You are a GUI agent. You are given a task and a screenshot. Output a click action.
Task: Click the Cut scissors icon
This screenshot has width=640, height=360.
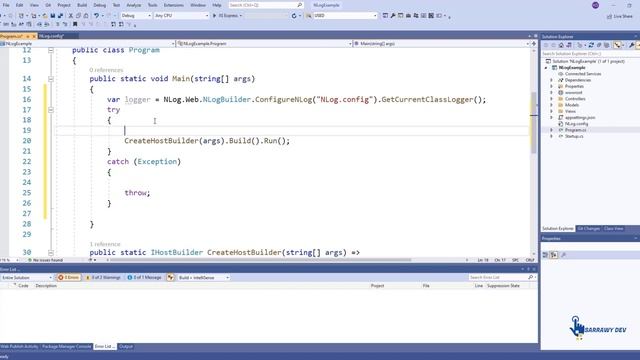pos(71,16)
